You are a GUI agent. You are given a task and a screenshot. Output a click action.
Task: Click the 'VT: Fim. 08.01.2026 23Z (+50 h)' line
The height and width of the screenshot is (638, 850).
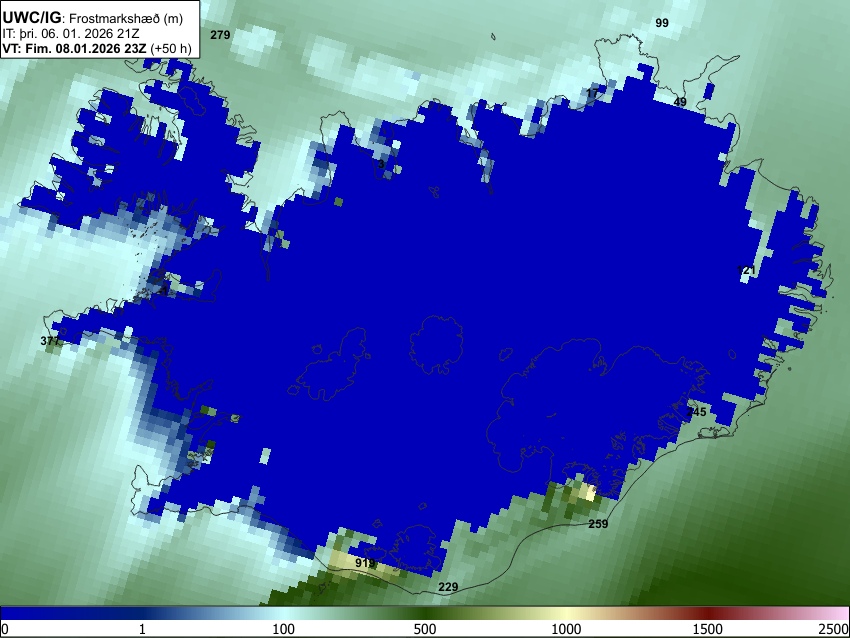point(97,48)
